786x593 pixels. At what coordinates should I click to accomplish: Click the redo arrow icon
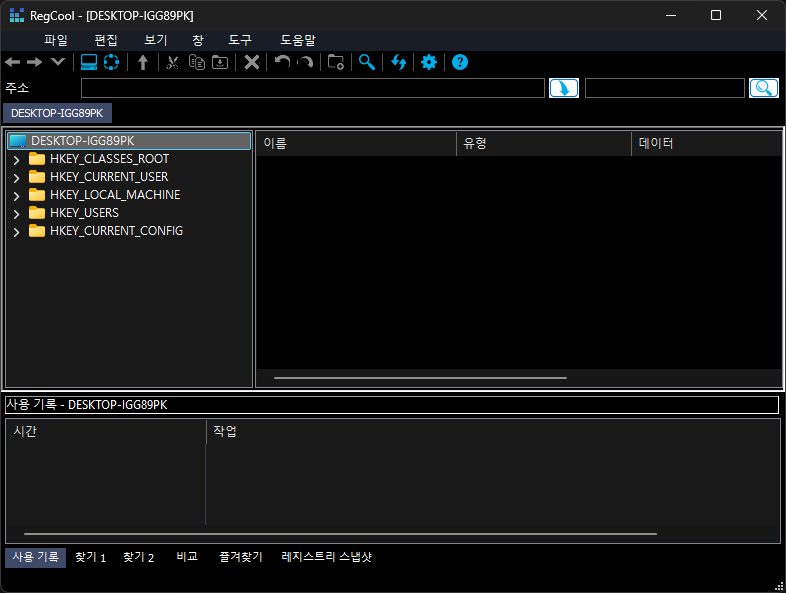305,62
